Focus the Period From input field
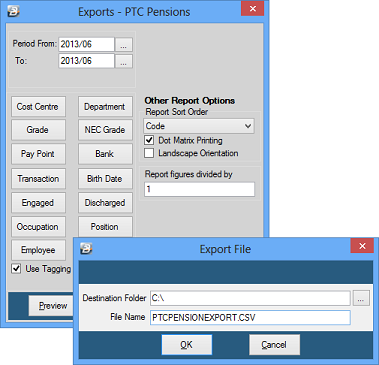Screen dimensions: 379x365 coord(86,44)
